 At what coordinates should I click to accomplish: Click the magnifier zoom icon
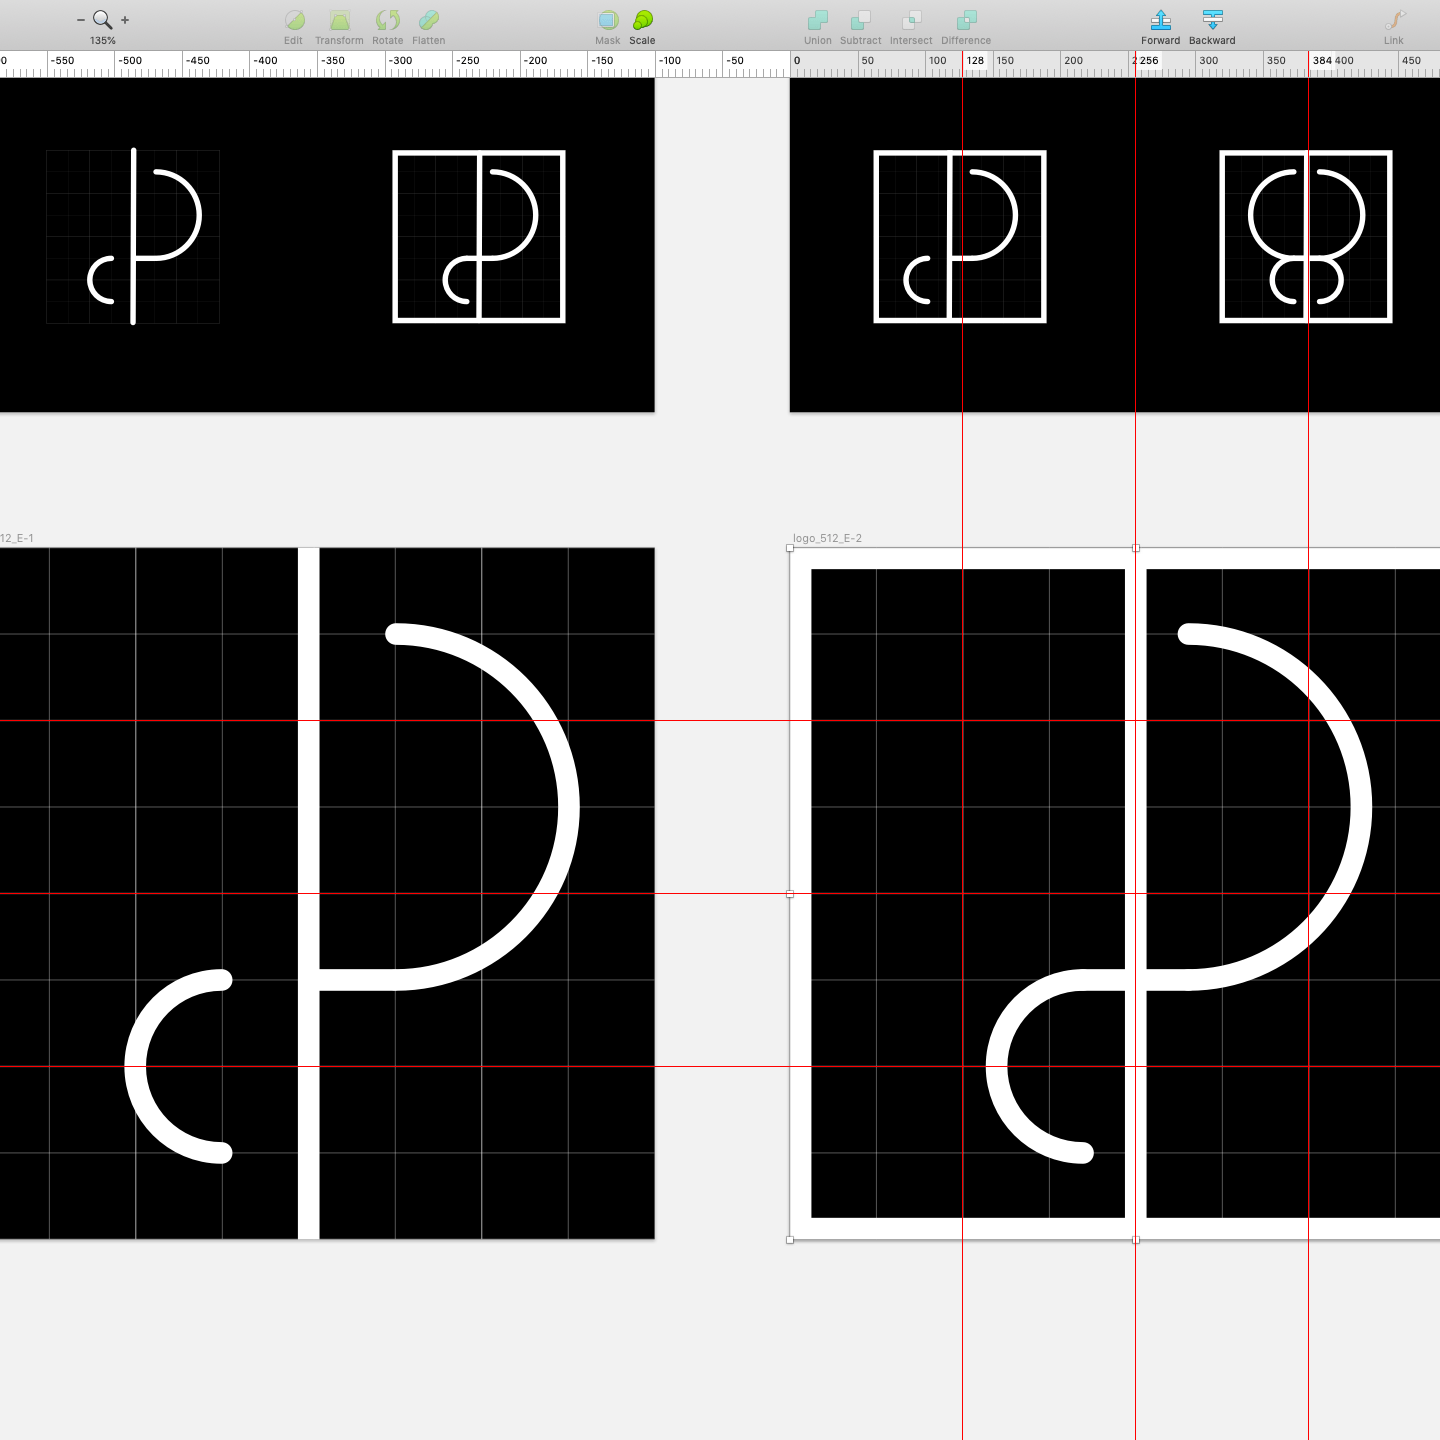pyautogui.click(x=102, y=19)
